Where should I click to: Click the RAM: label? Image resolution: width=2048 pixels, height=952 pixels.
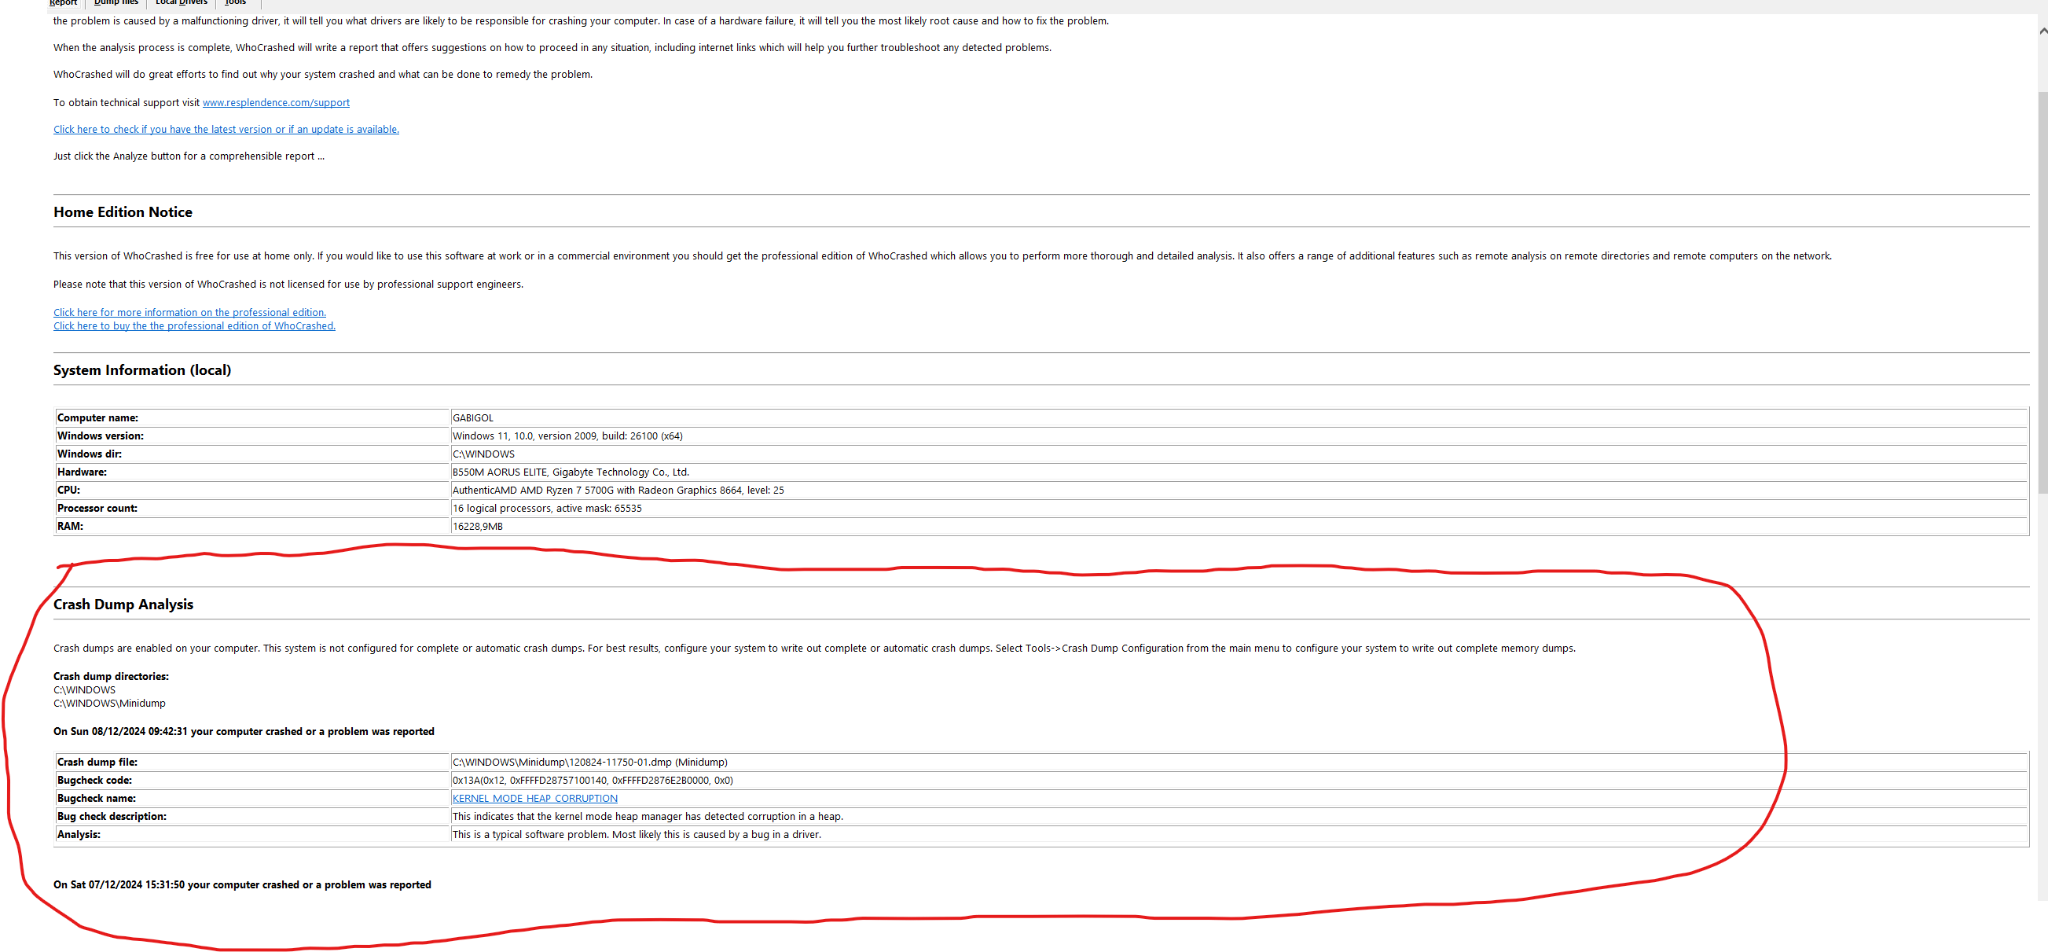(70, 526)
